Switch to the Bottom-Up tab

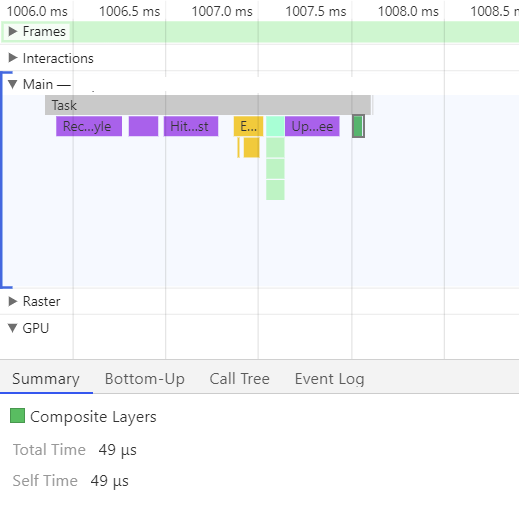coord(145,379)
